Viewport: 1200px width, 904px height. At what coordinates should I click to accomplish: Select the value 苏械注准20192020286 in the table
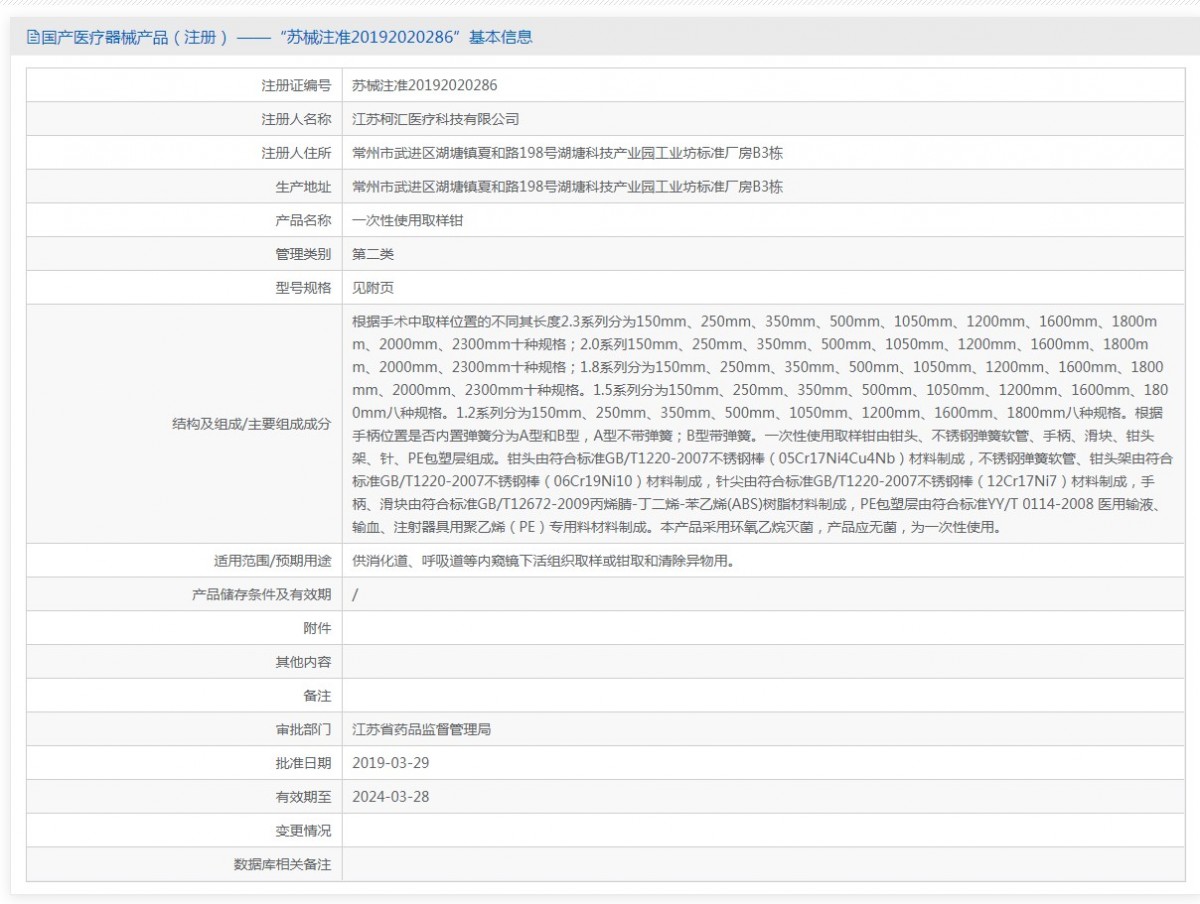click(x=425, y=85)
